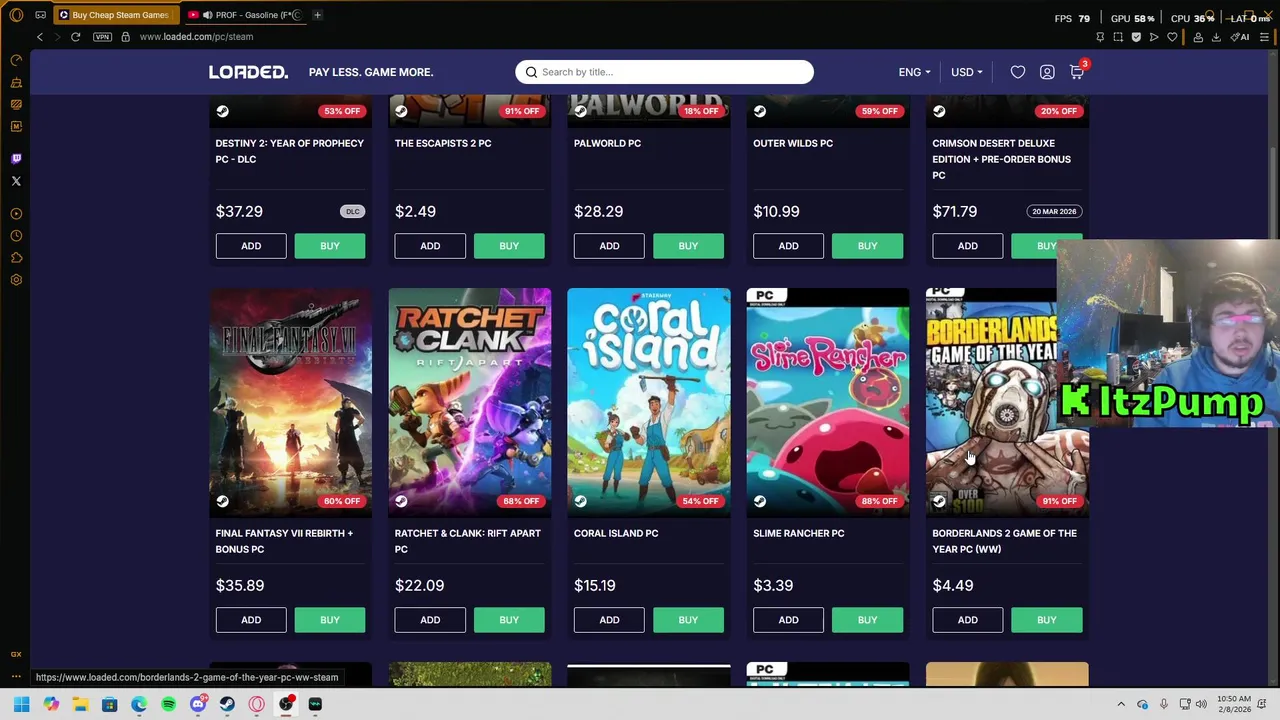Toggle the VPN badge in address bar
The image size is (1280, 720).
coord(102,37)
